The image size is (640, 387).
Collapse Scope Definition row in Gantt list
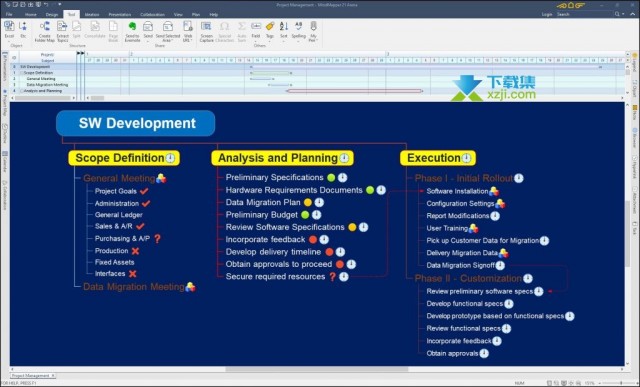[x=22, y=73]
